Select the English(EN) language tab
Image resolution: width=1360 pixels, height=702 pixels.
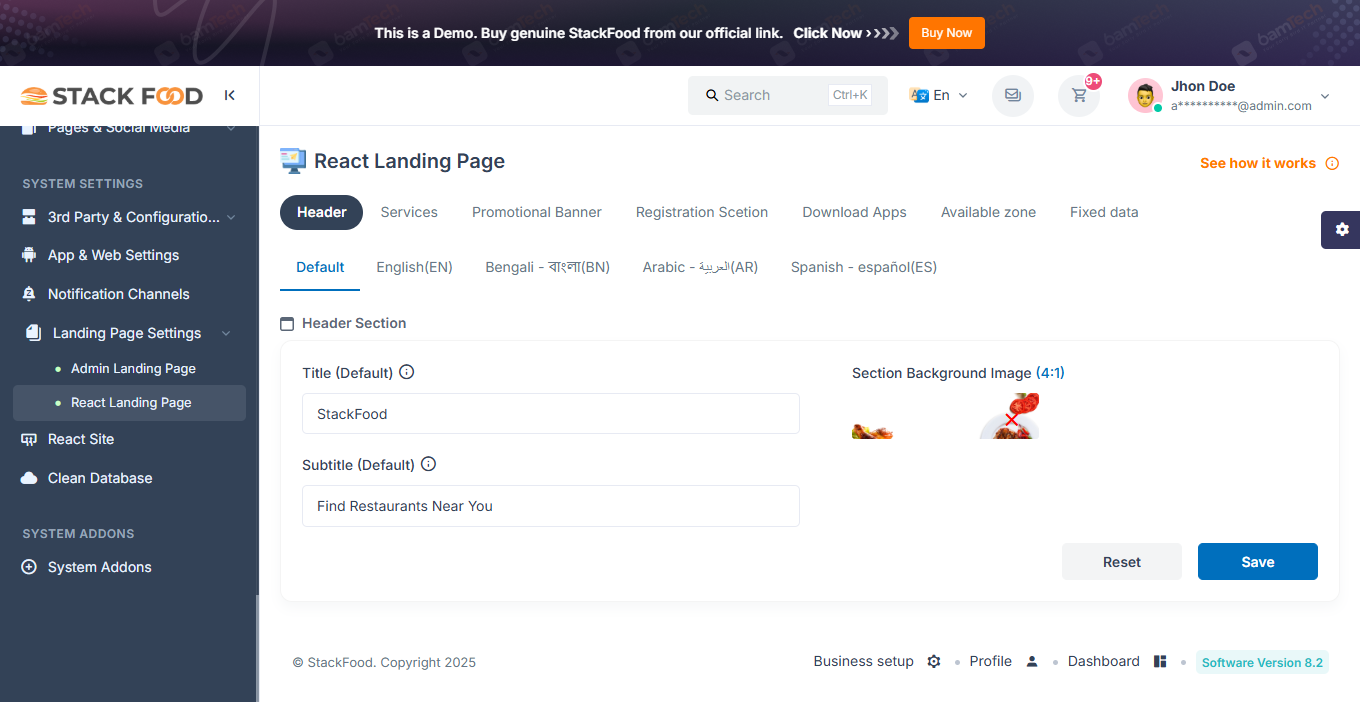point(414,267)
